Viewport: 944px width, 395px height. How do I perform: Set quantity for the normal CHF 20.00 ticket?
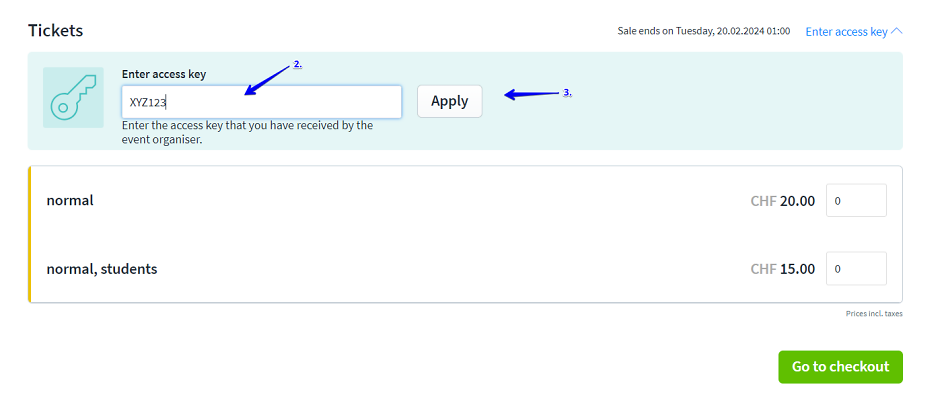tap(856, 201)
